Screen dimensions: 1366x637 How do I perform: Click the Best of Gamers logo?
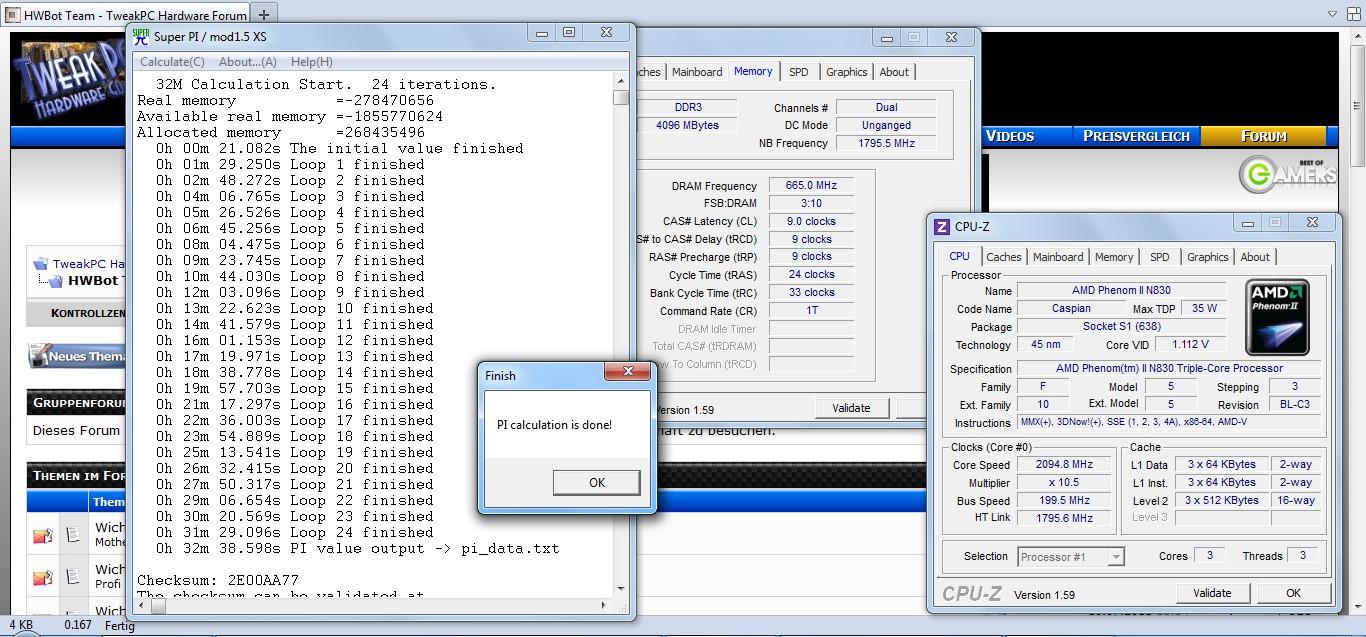(x=1287, y=174)
